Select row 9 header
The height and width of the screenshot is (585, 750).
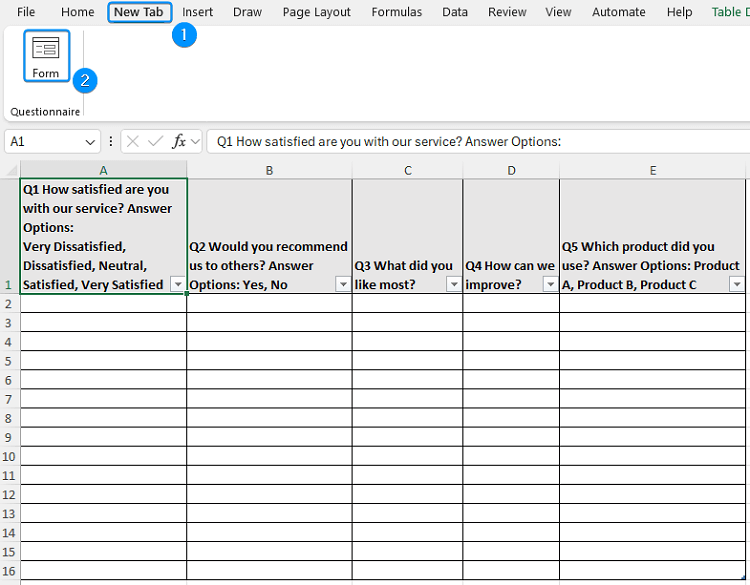tap(10, 437)
